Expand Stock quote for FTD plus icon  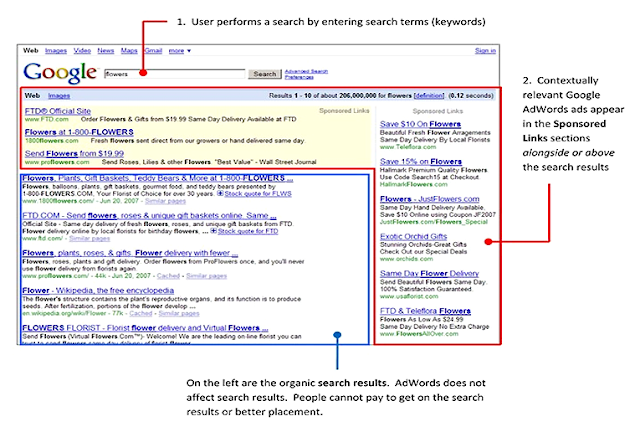[213, 231]
